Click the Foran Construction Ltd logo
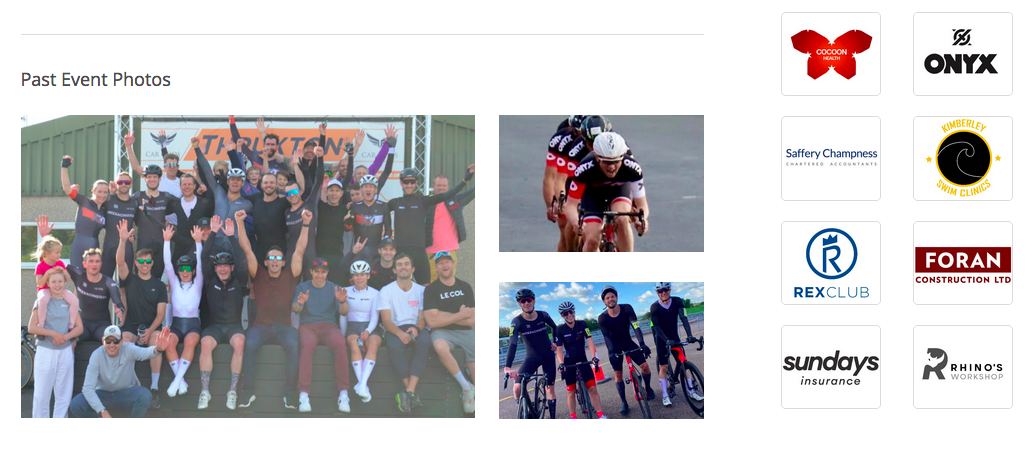 pos(962,263)
